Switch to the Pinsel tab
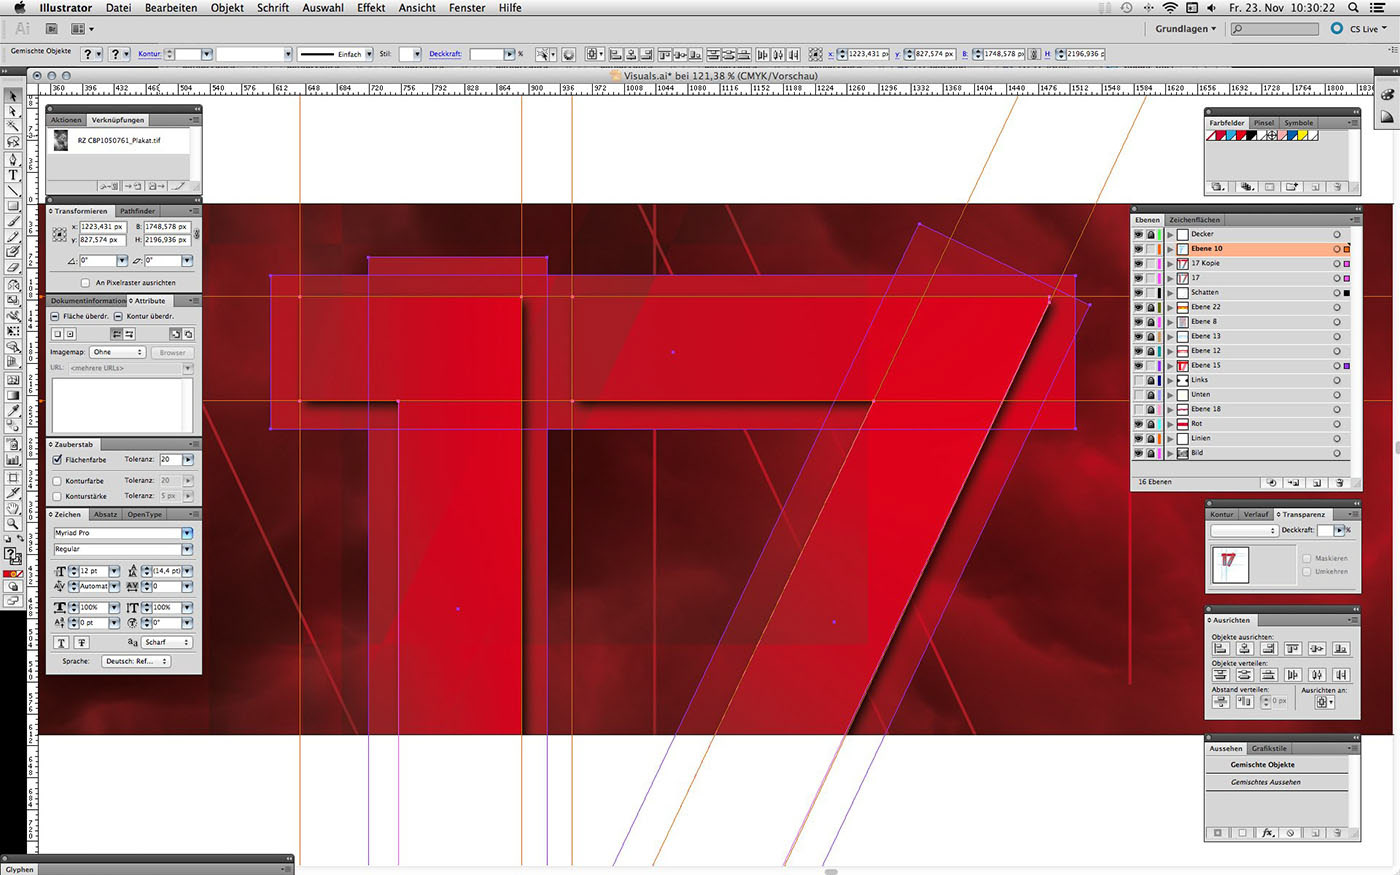This screenshot has width=1400, height=875. 1264,123
